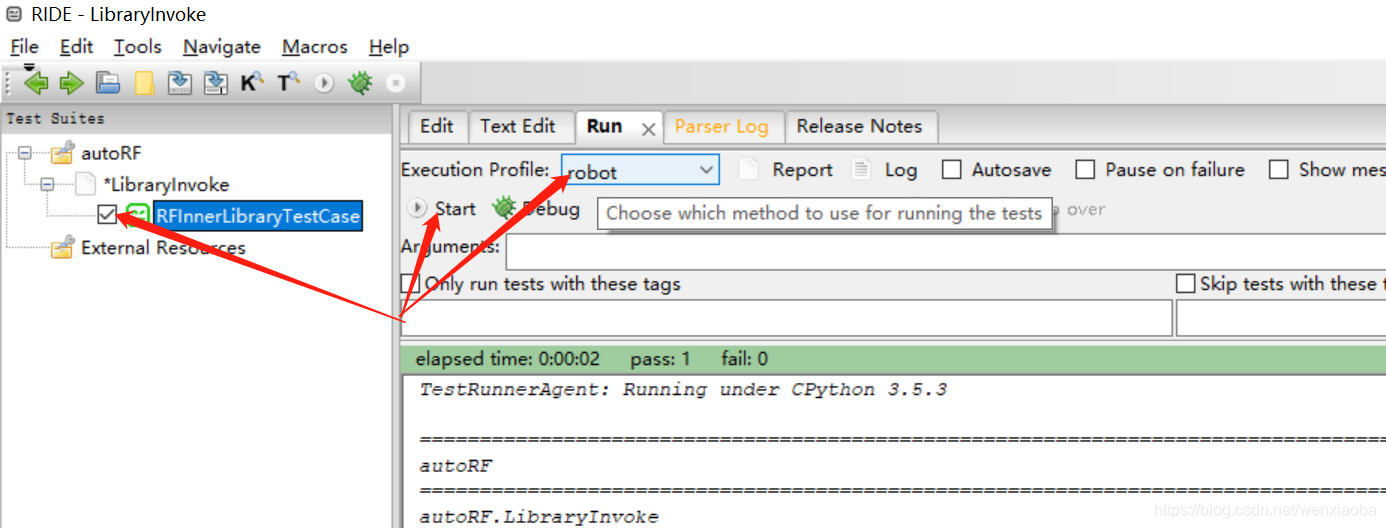Click the Open Test Suite toolbar icon
This screenshot has width=1386, height=528.
(108, 83)
